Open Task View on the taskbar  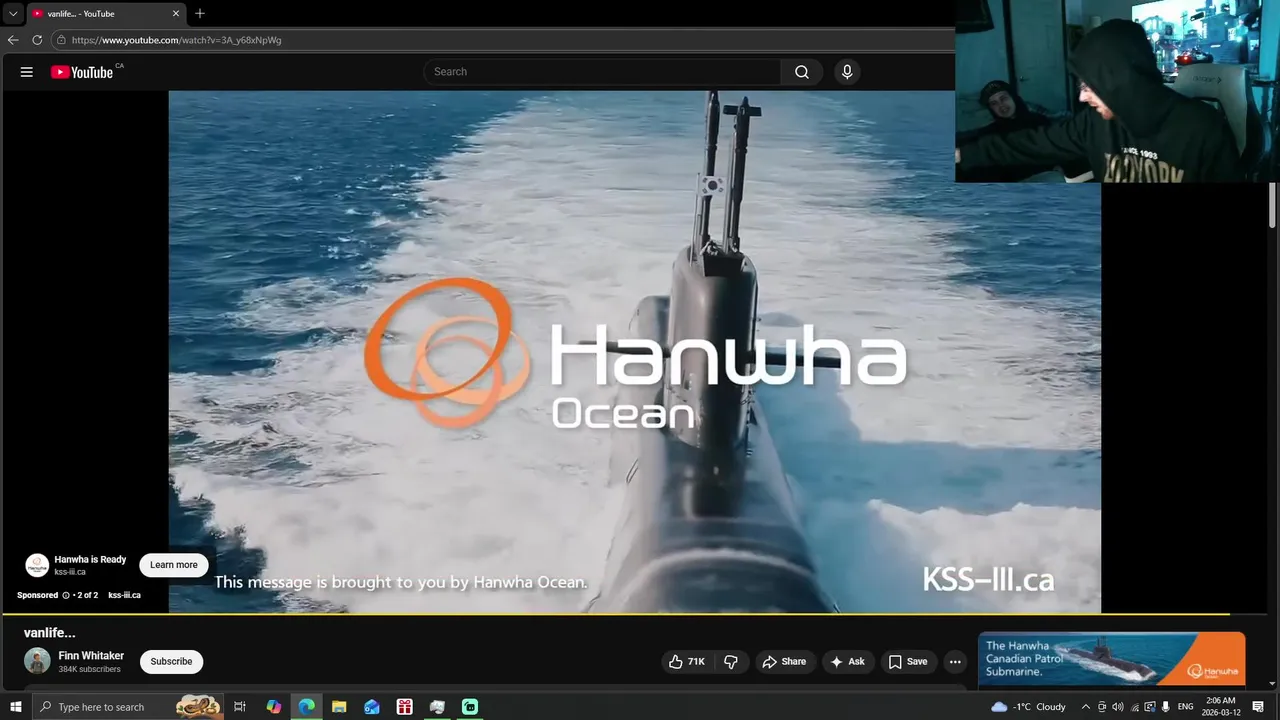click(x=240, y=707)
